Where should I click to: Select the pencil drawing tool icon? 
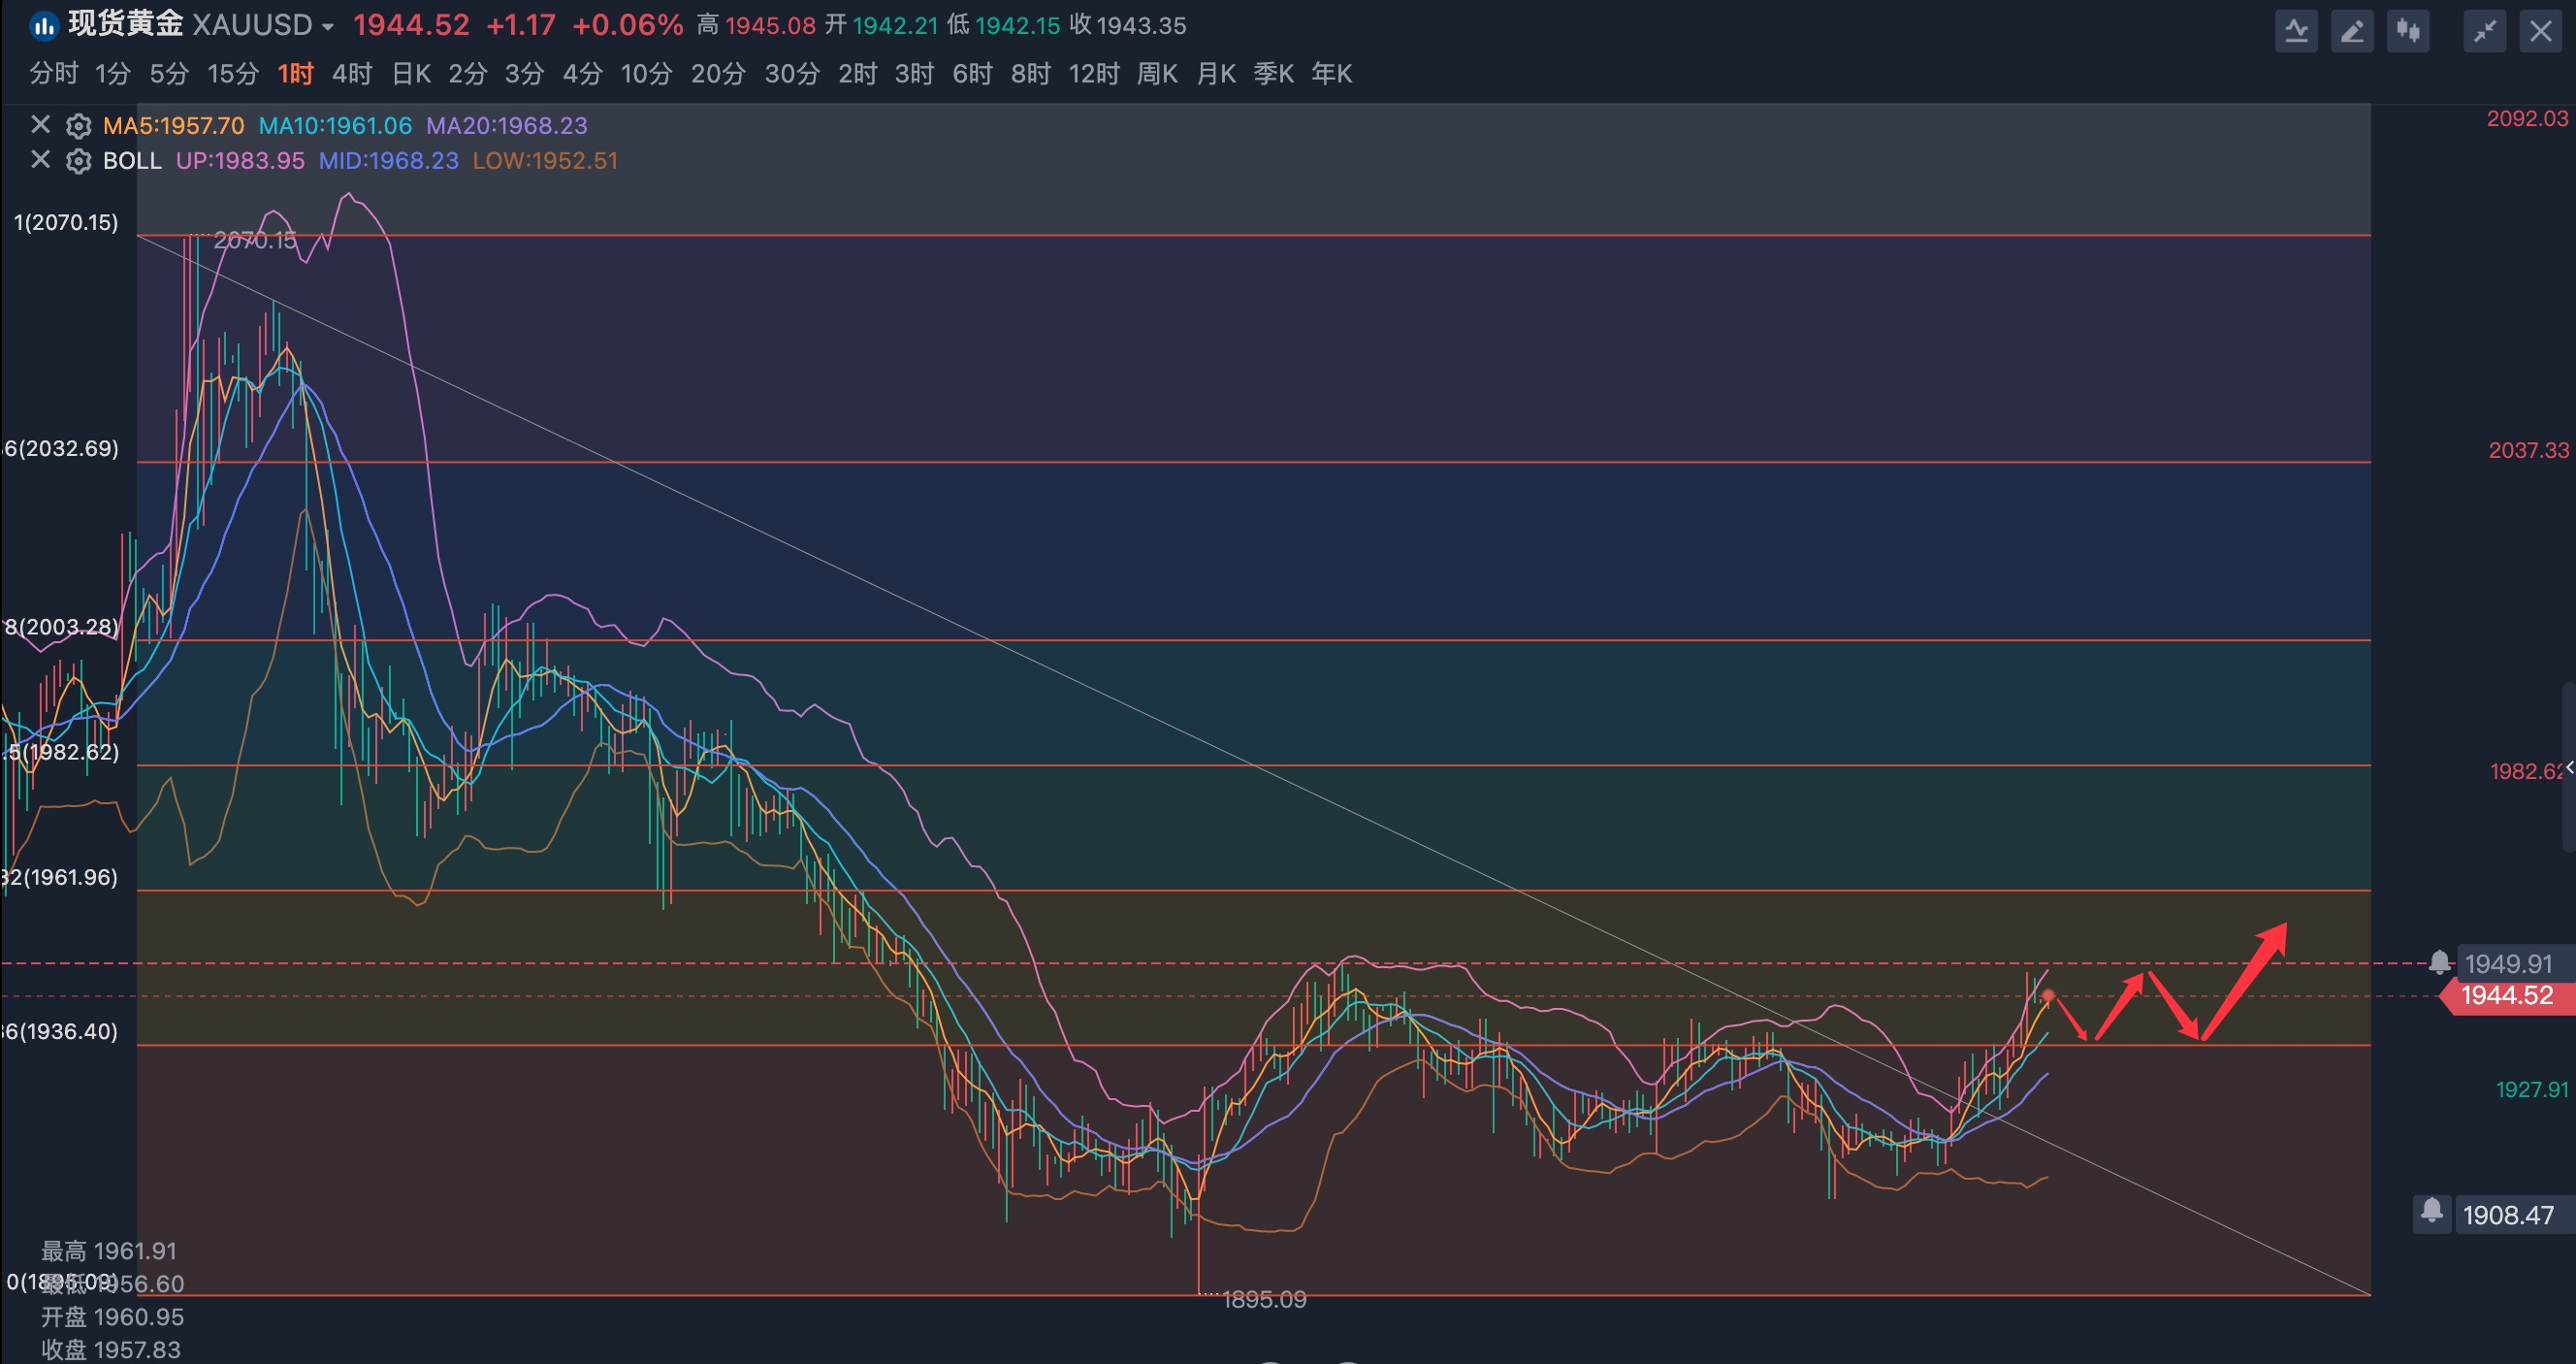tap(2352, 31)
